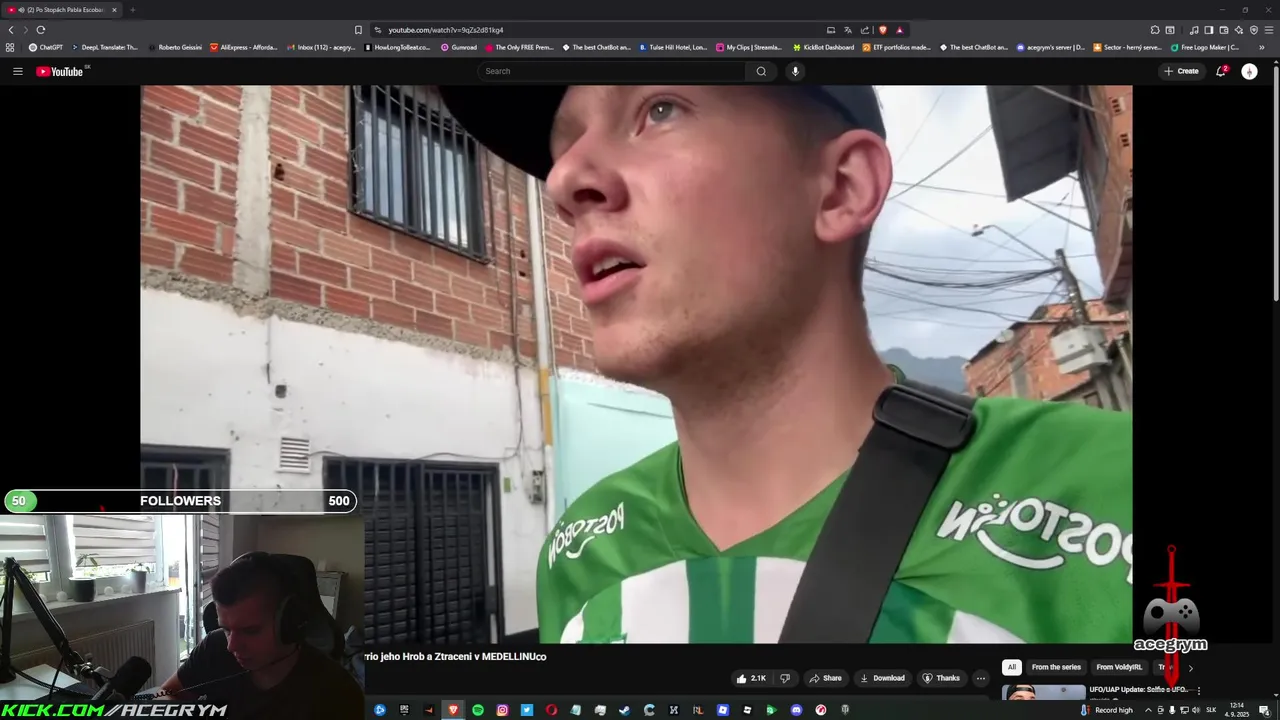
Task: Go to YouTube home via logo
Action: tap(60, 71)
